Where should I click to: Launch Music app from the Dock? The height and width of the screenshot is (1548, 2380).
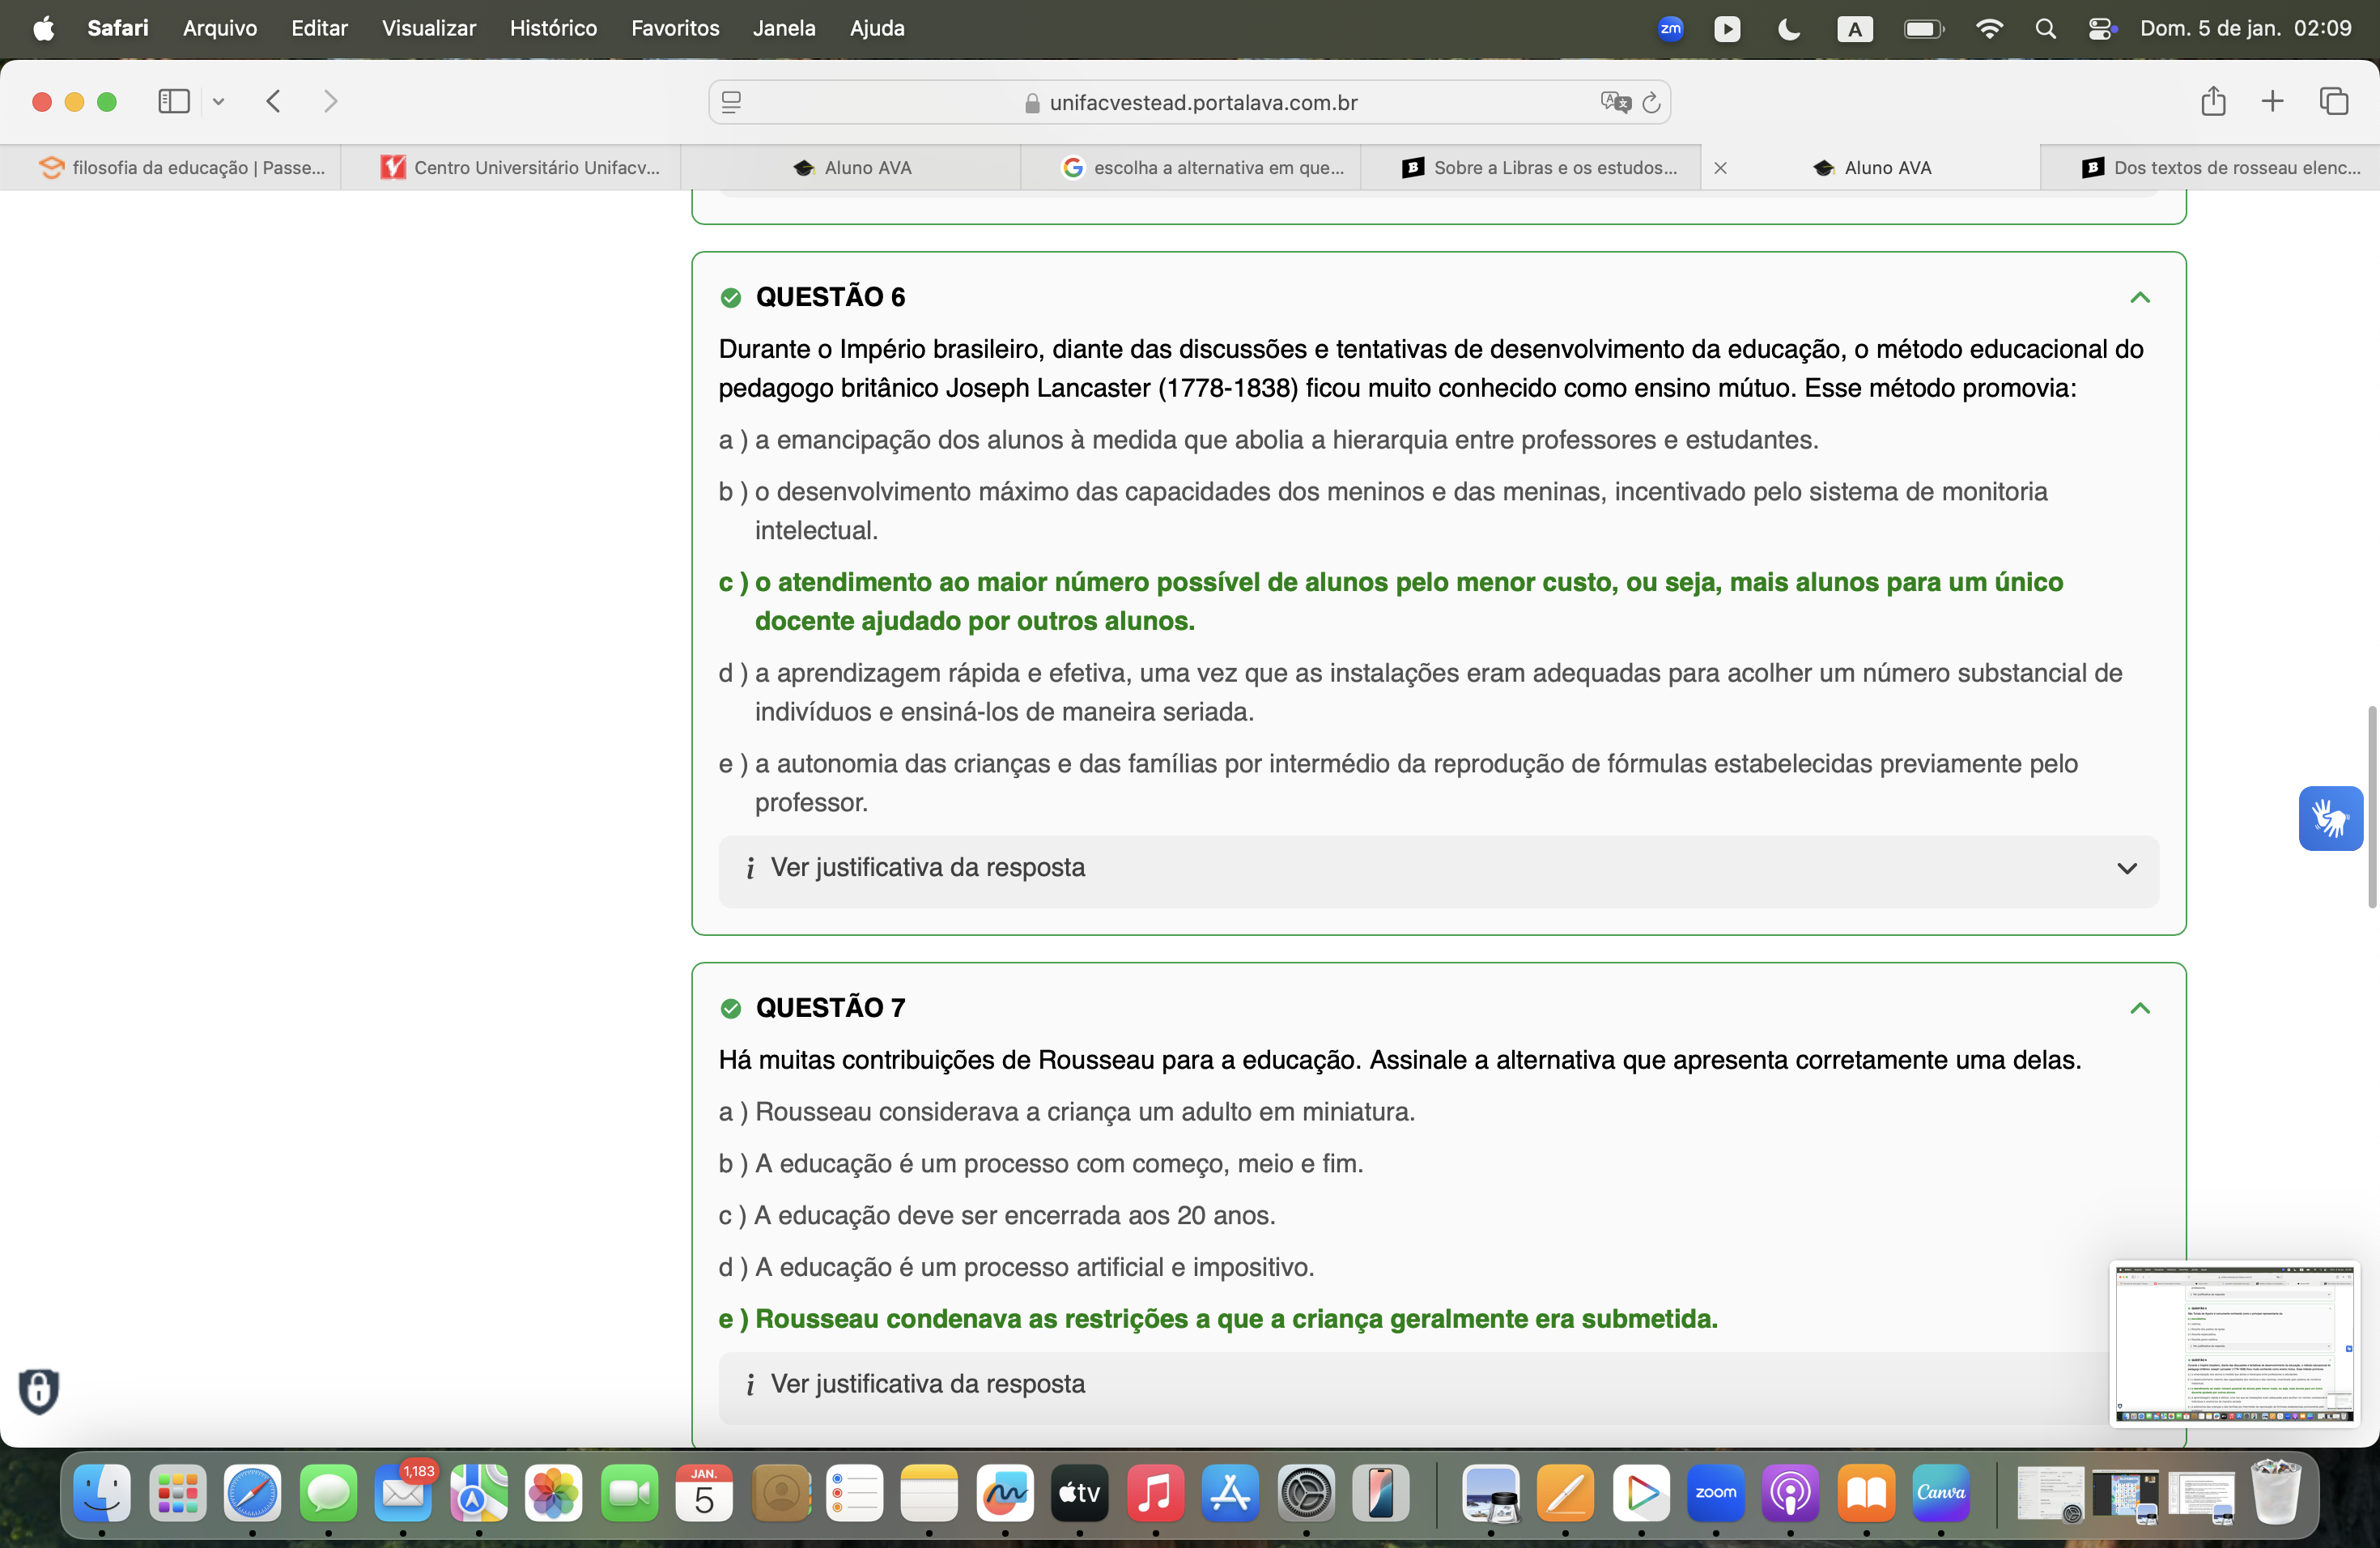click(1155, 1494)
